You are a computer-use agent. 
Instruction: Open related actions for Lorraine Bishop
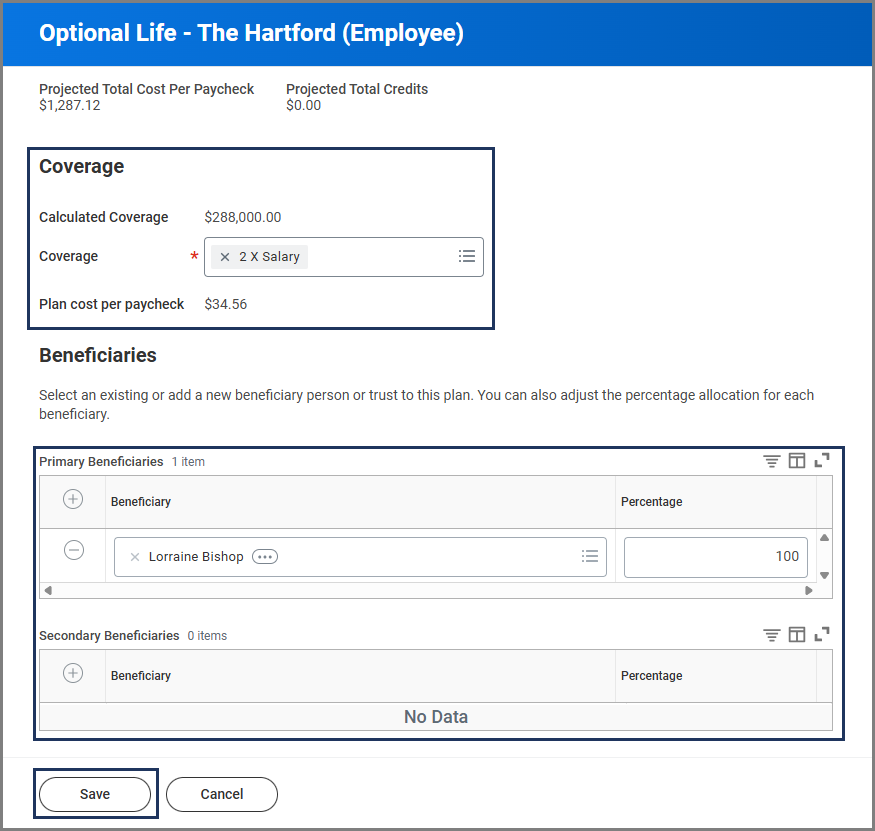[264, 557]
